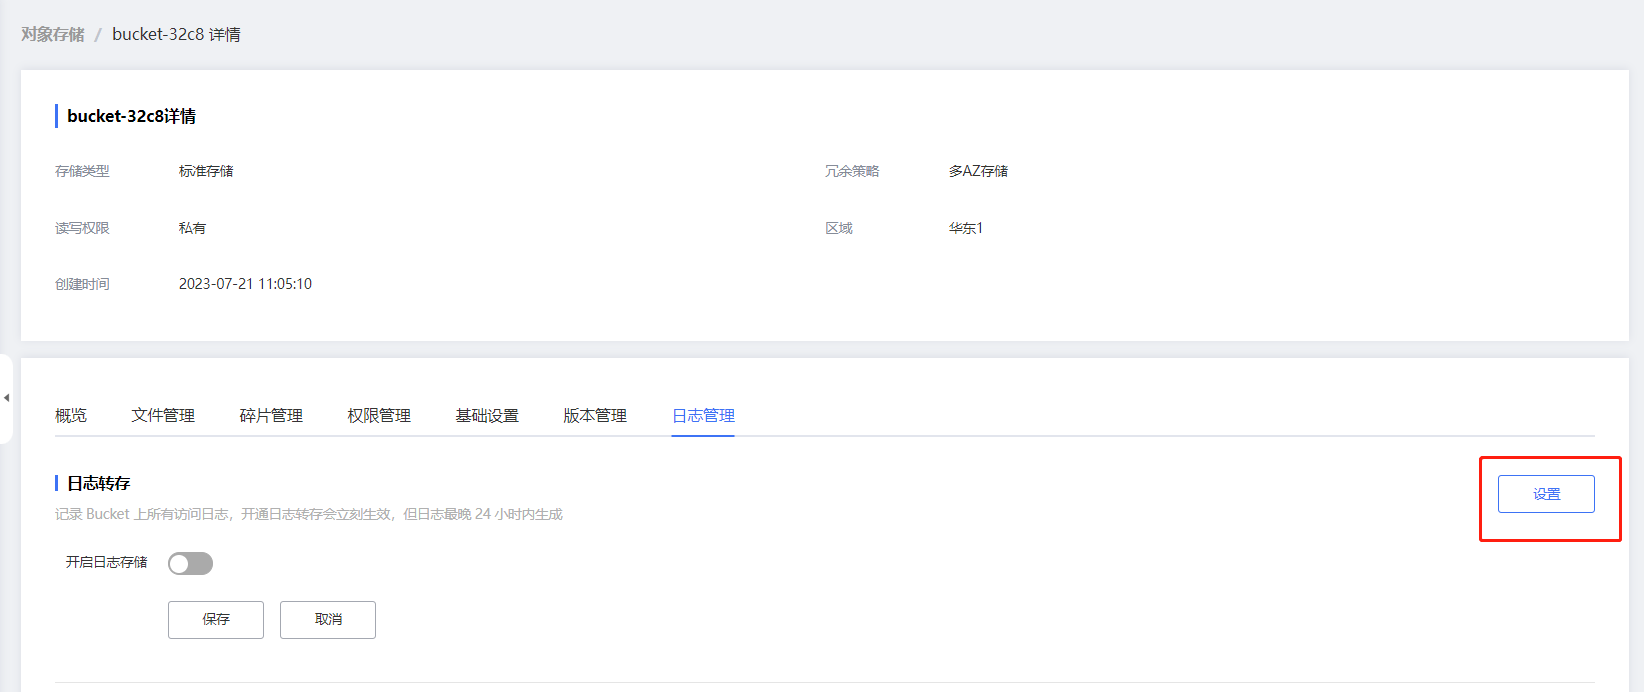Click the creation time 2023-07-21 11:05:10
This screenshot has height=692, width=1644.
click(x=245, y=284)
